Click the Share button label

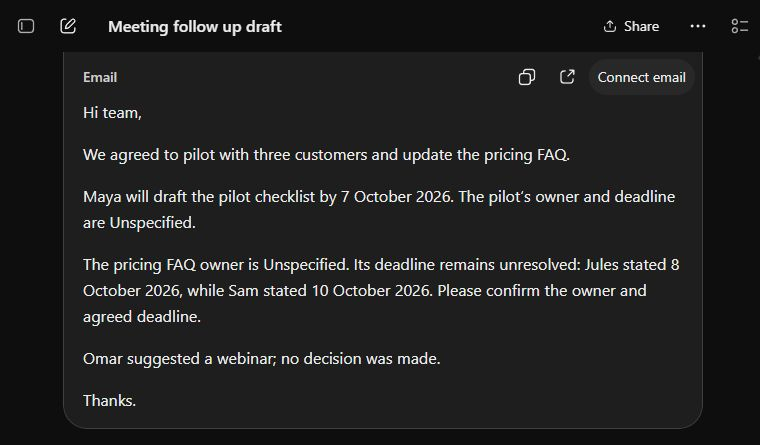(641, 26)
